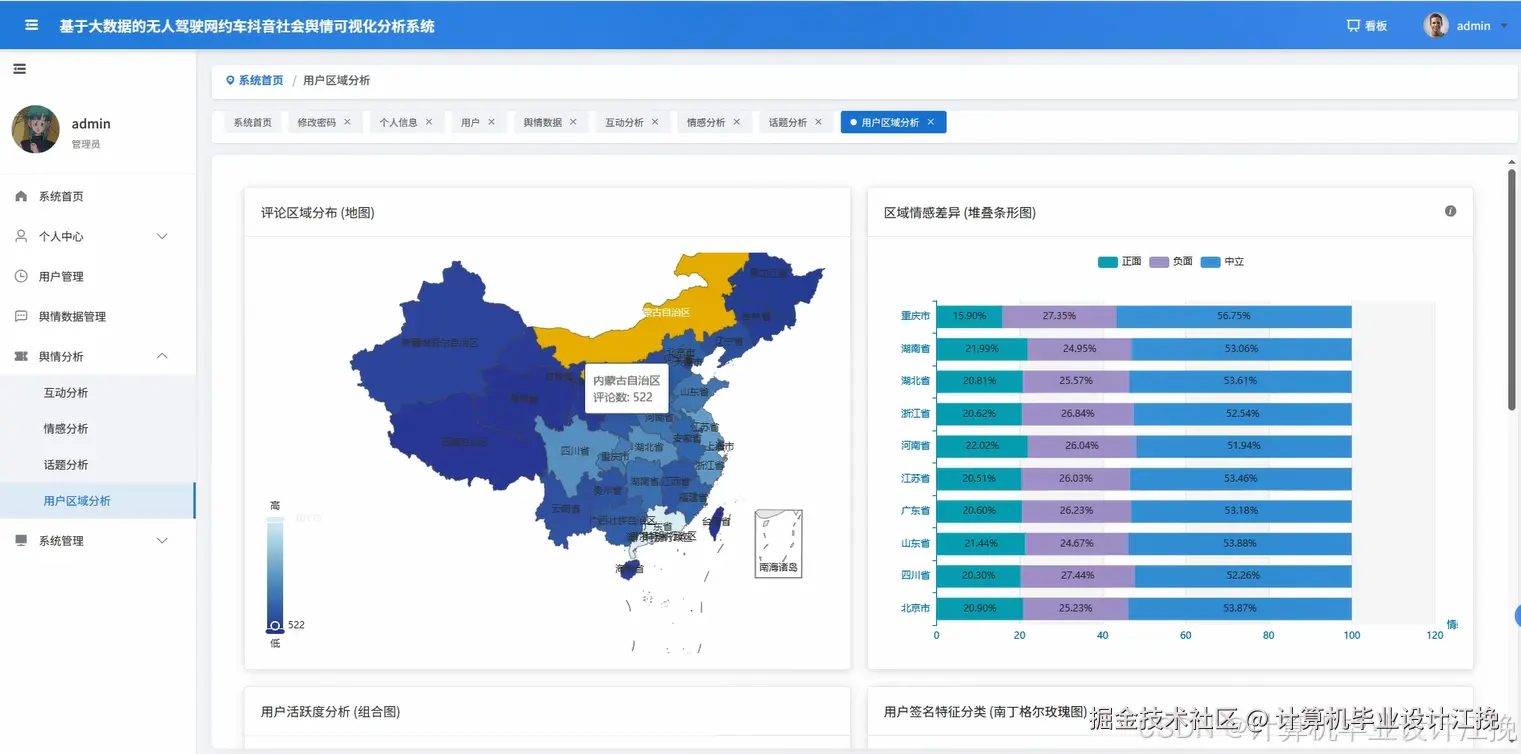Image resolution: width=1521 pixels, height=754 pixels.
Task: Open the admin dropdown arrow in the header
Action: 1504,26
